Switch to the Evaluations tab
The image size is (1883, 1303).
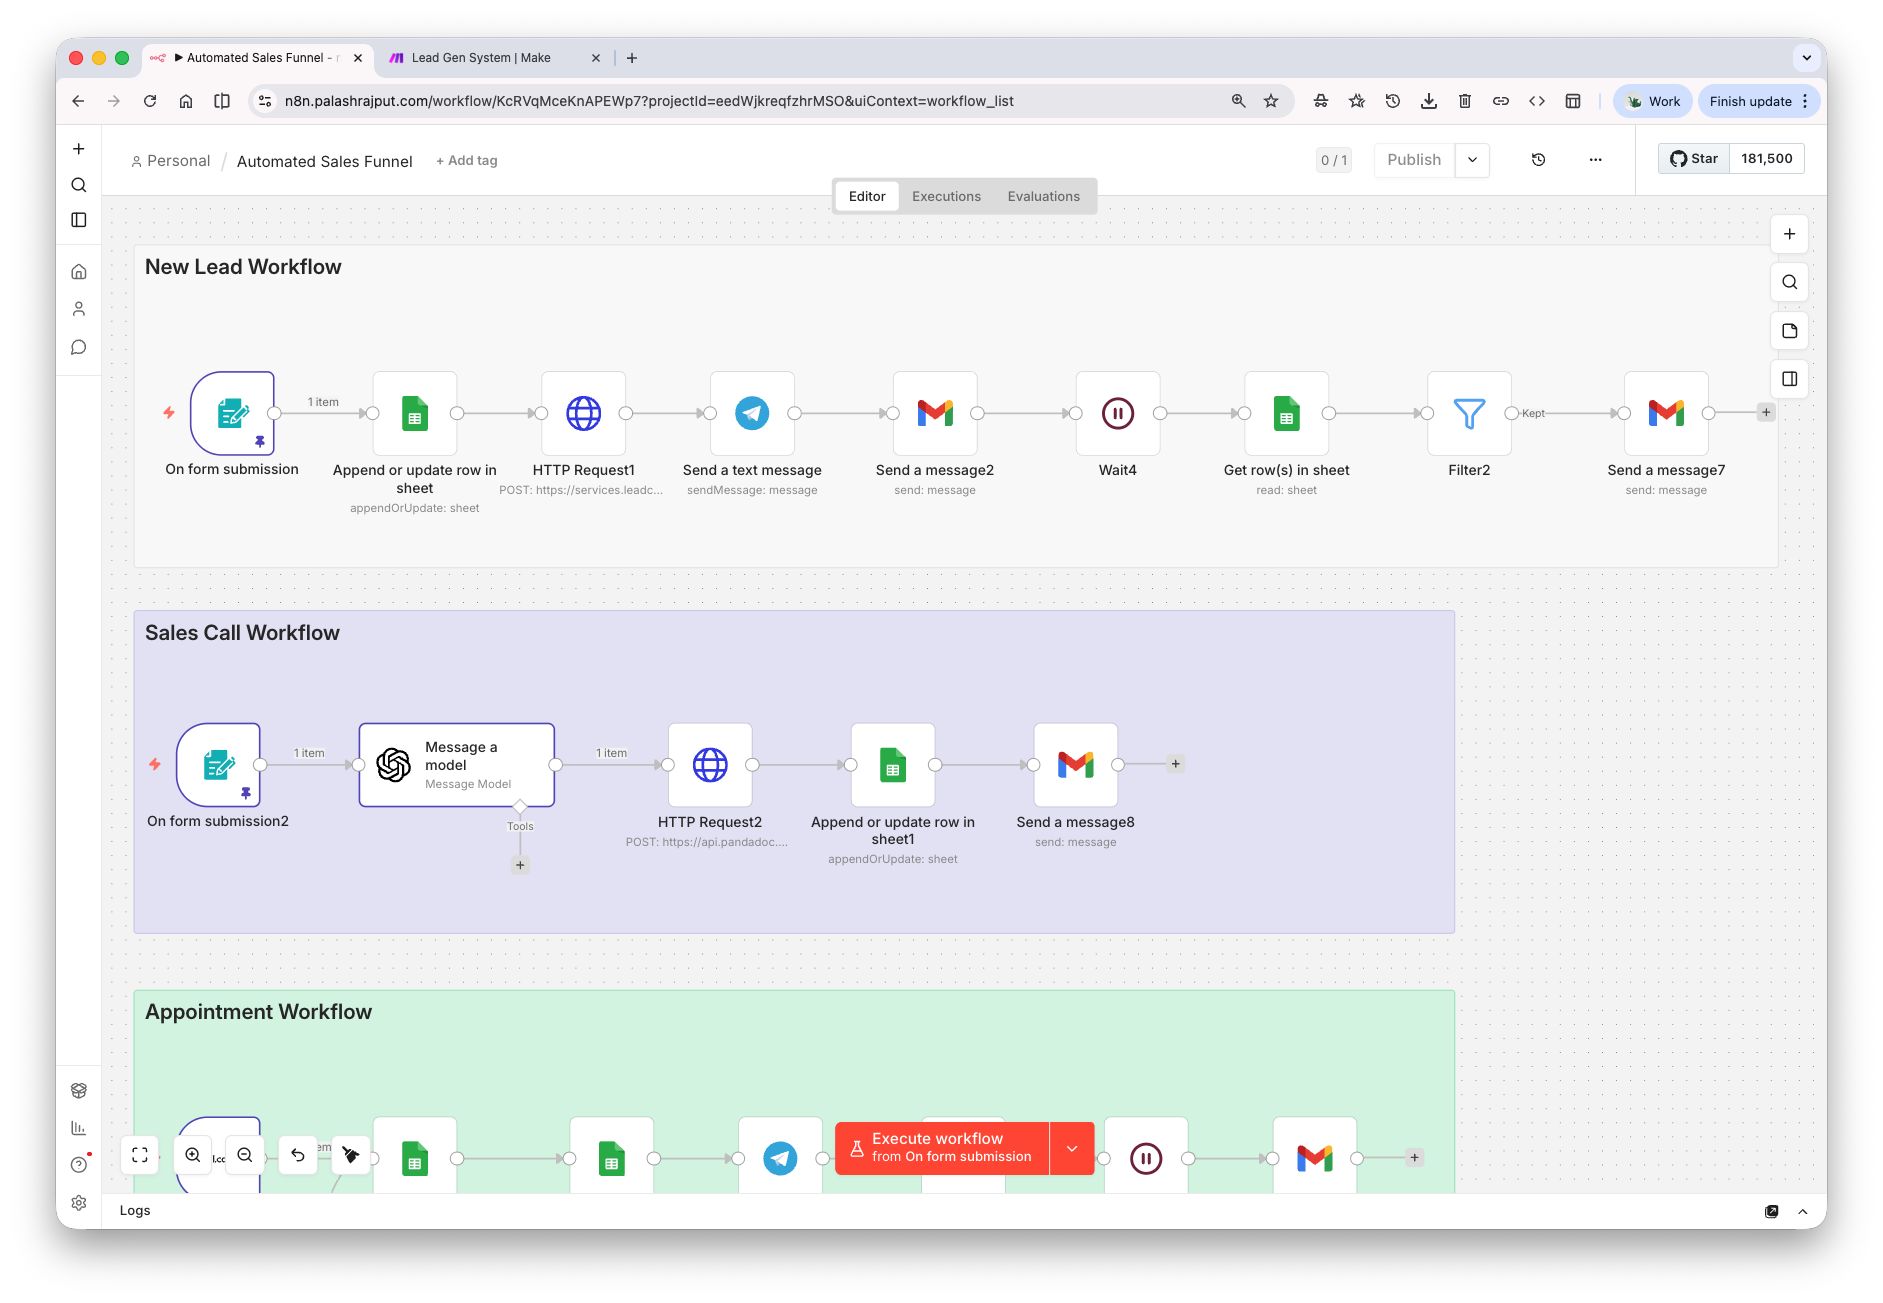pyautogui.click(x=1043, y=196)
